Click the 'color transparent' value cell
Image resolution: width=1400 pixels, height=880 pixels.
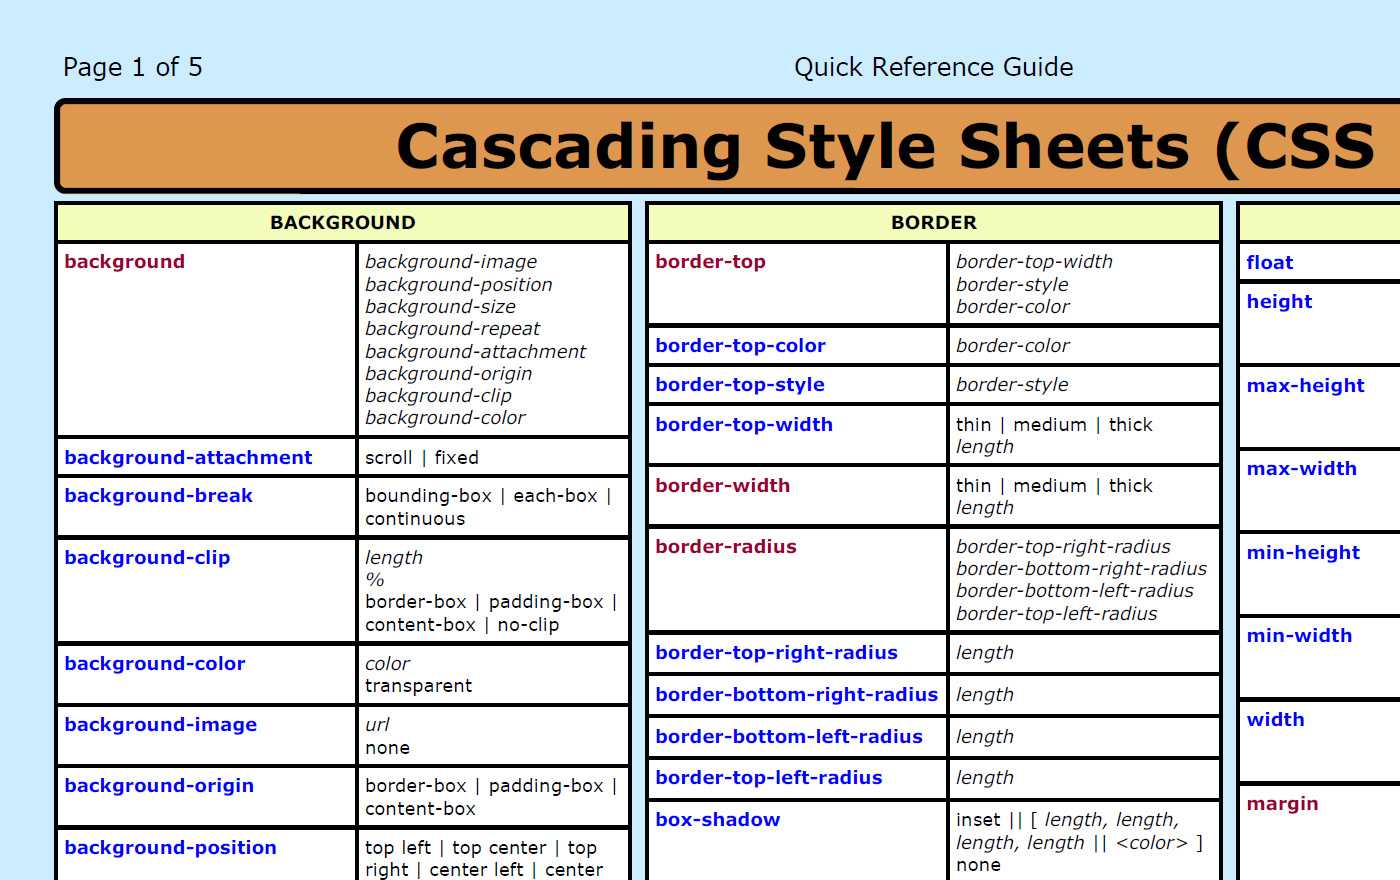tap(493, 675)
